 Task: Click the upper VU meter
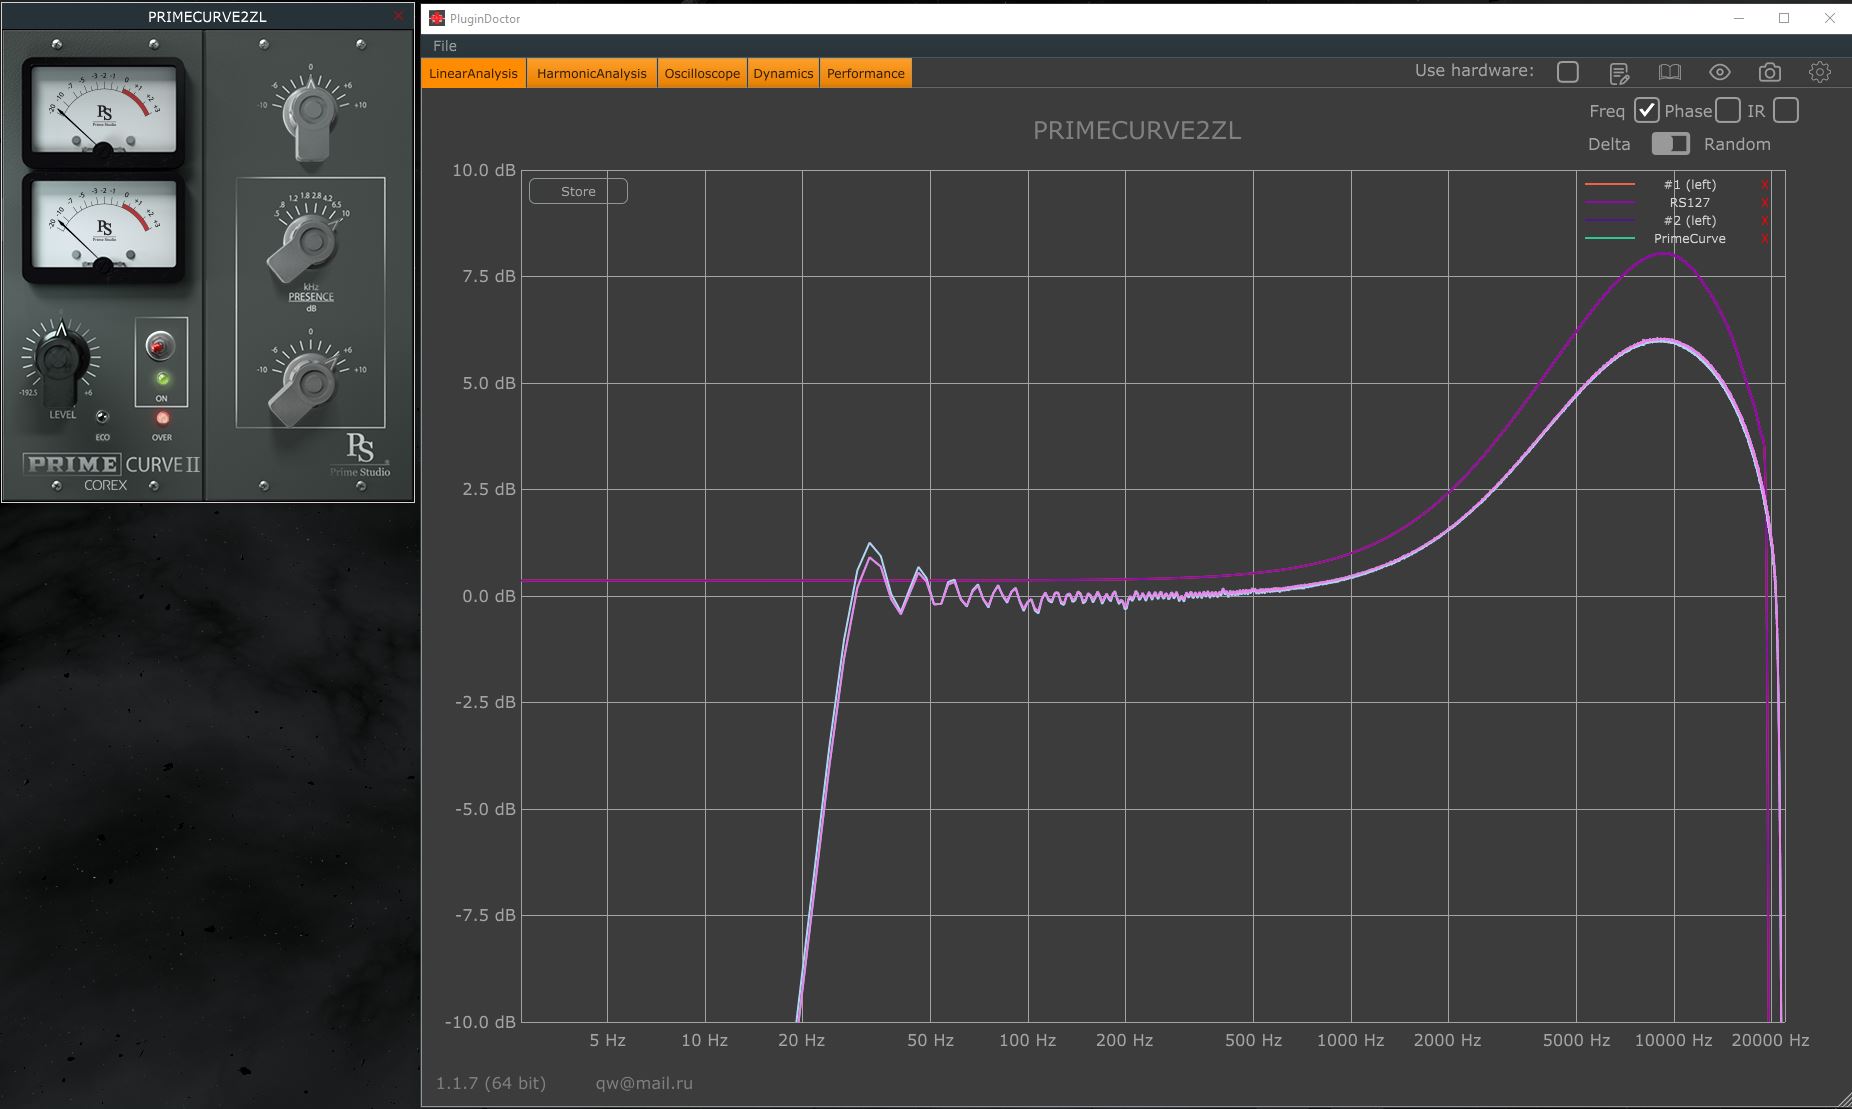(x=103, y=112)
